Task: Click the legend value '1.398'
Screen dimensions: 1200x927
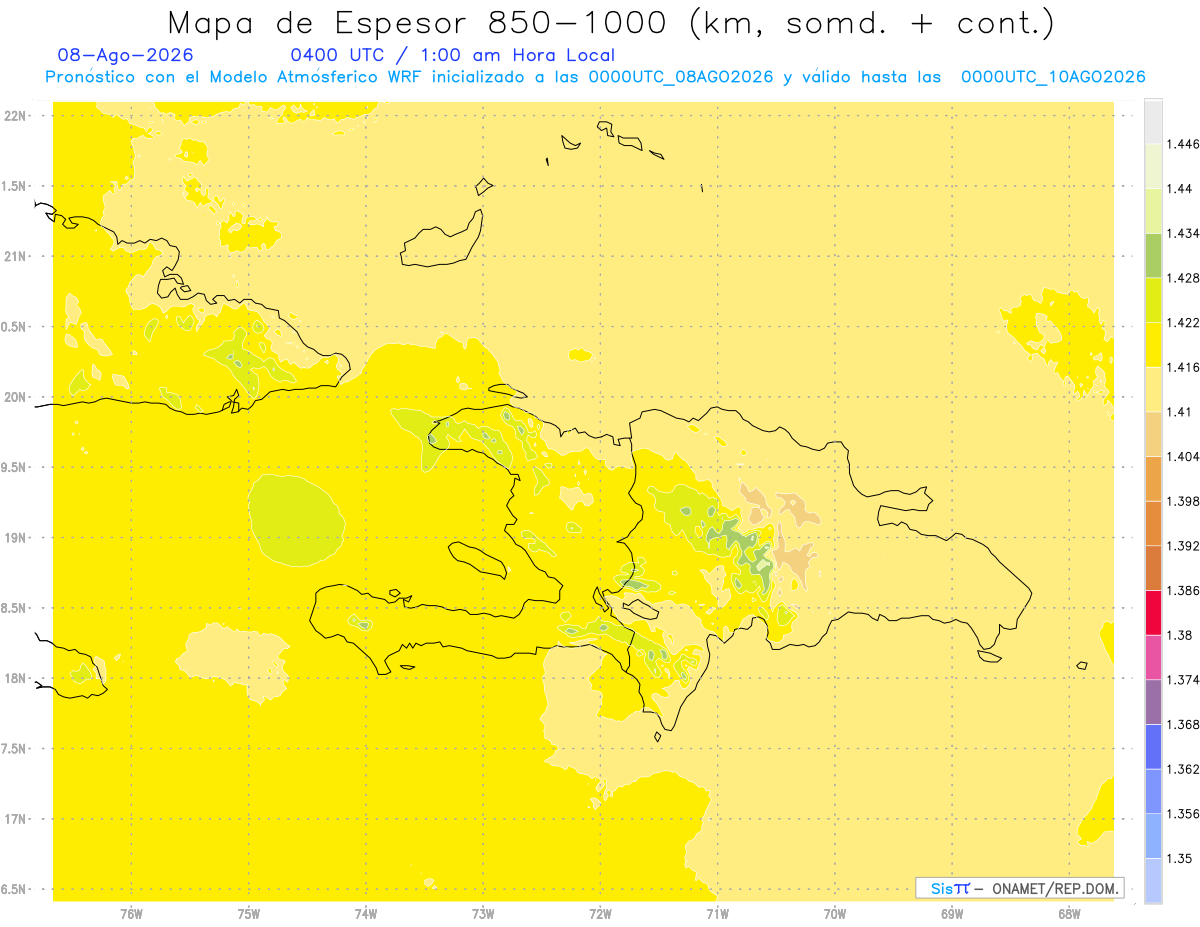Action: (x=1183, y=501)
